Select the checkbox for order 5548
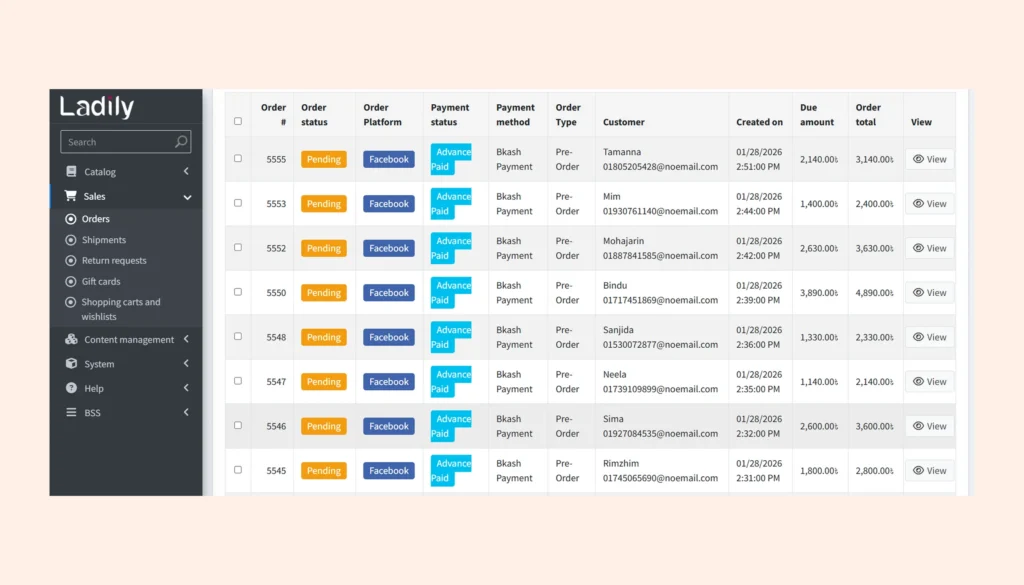 238,337
